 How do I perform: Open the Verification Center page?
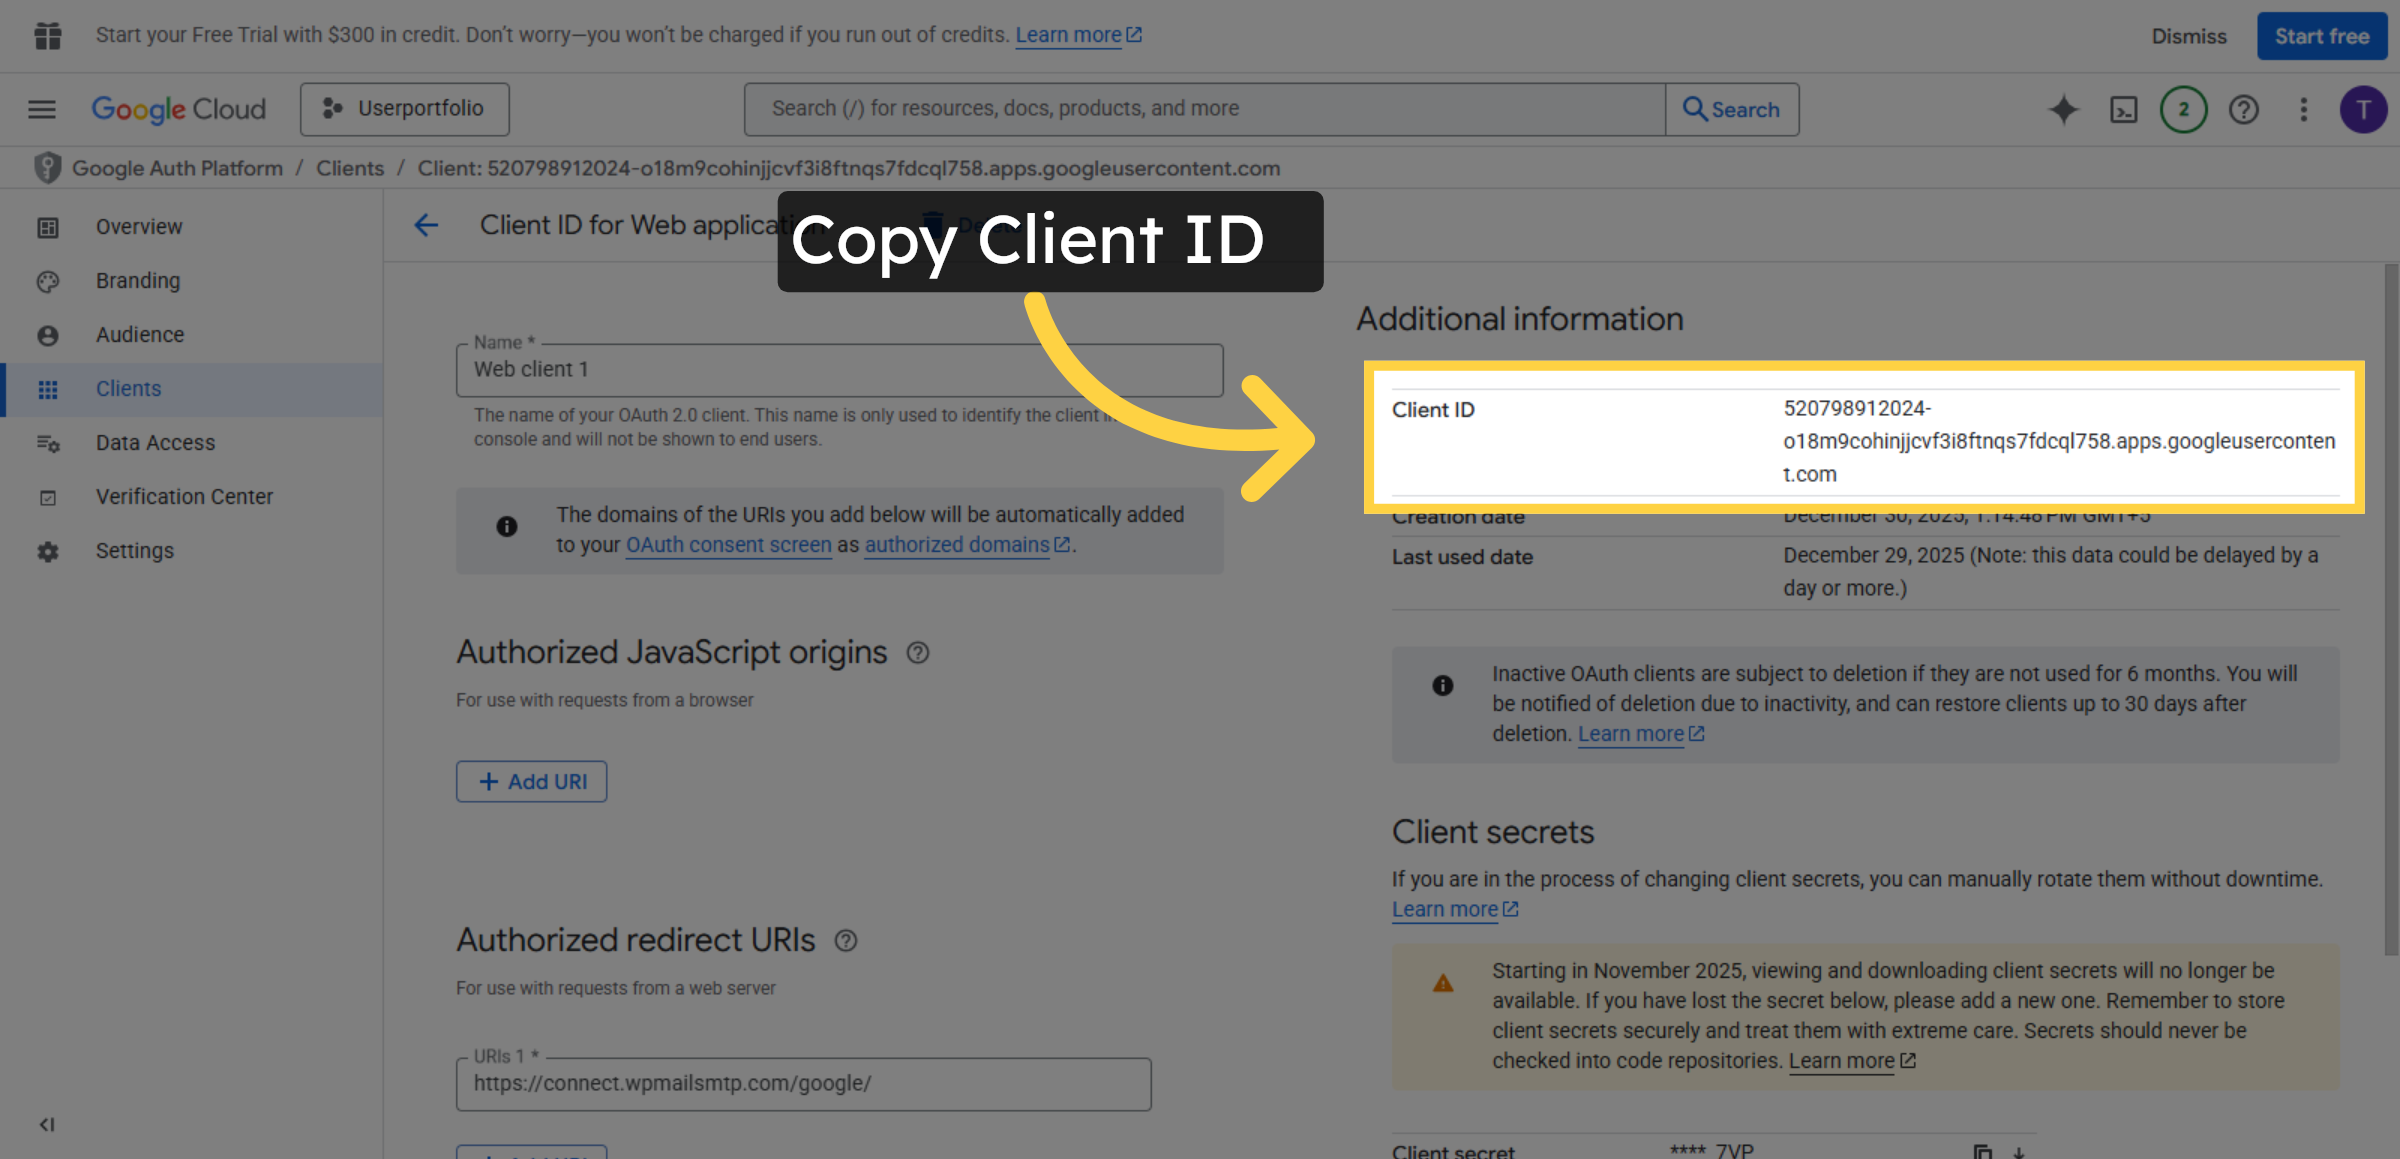[x=184, y=496]
